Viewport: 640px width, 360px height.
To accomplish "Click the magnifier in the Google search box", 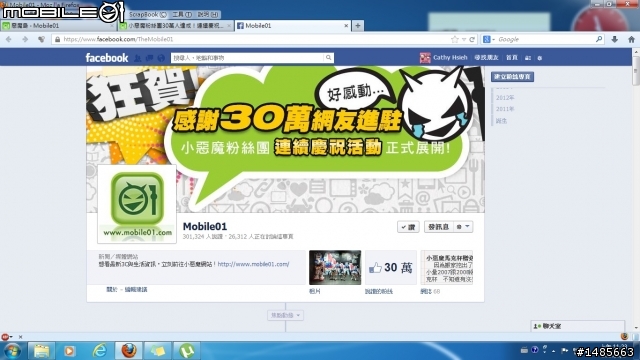I will point(599,39).
